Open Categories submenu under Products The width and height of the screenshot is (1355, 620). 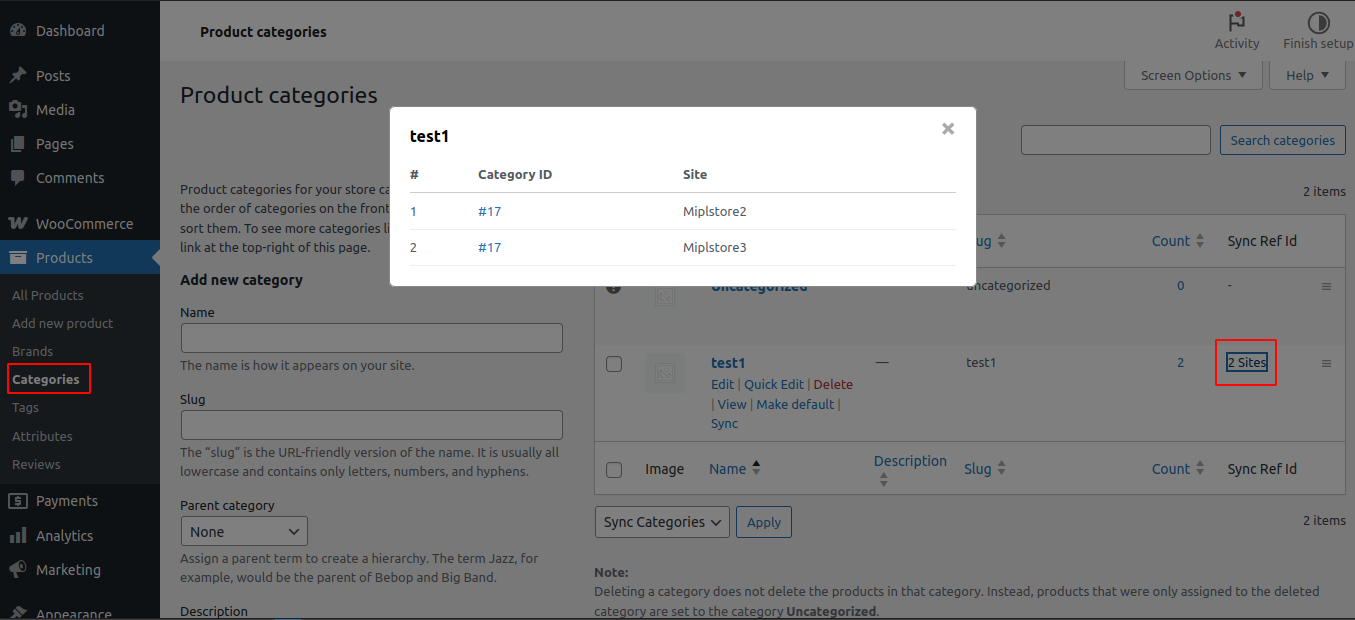(x=46, y=380)
